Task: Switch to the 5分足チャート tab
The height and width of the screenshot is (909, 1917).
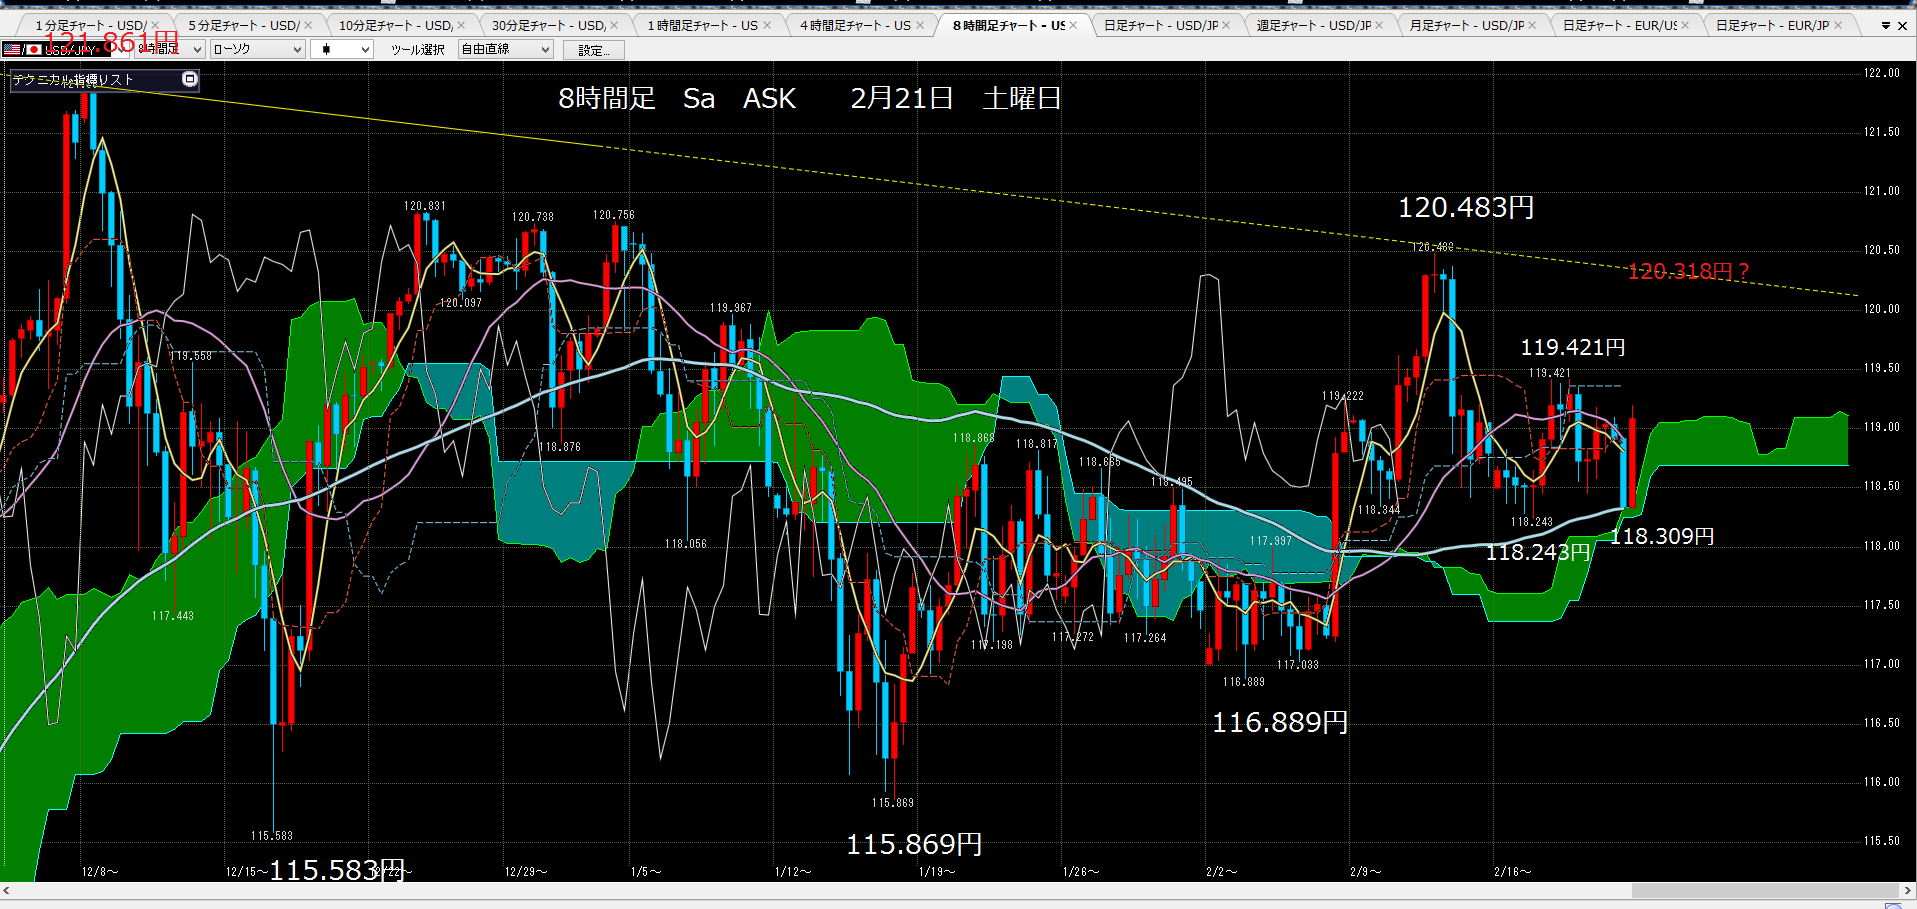Action: (243, 26)
